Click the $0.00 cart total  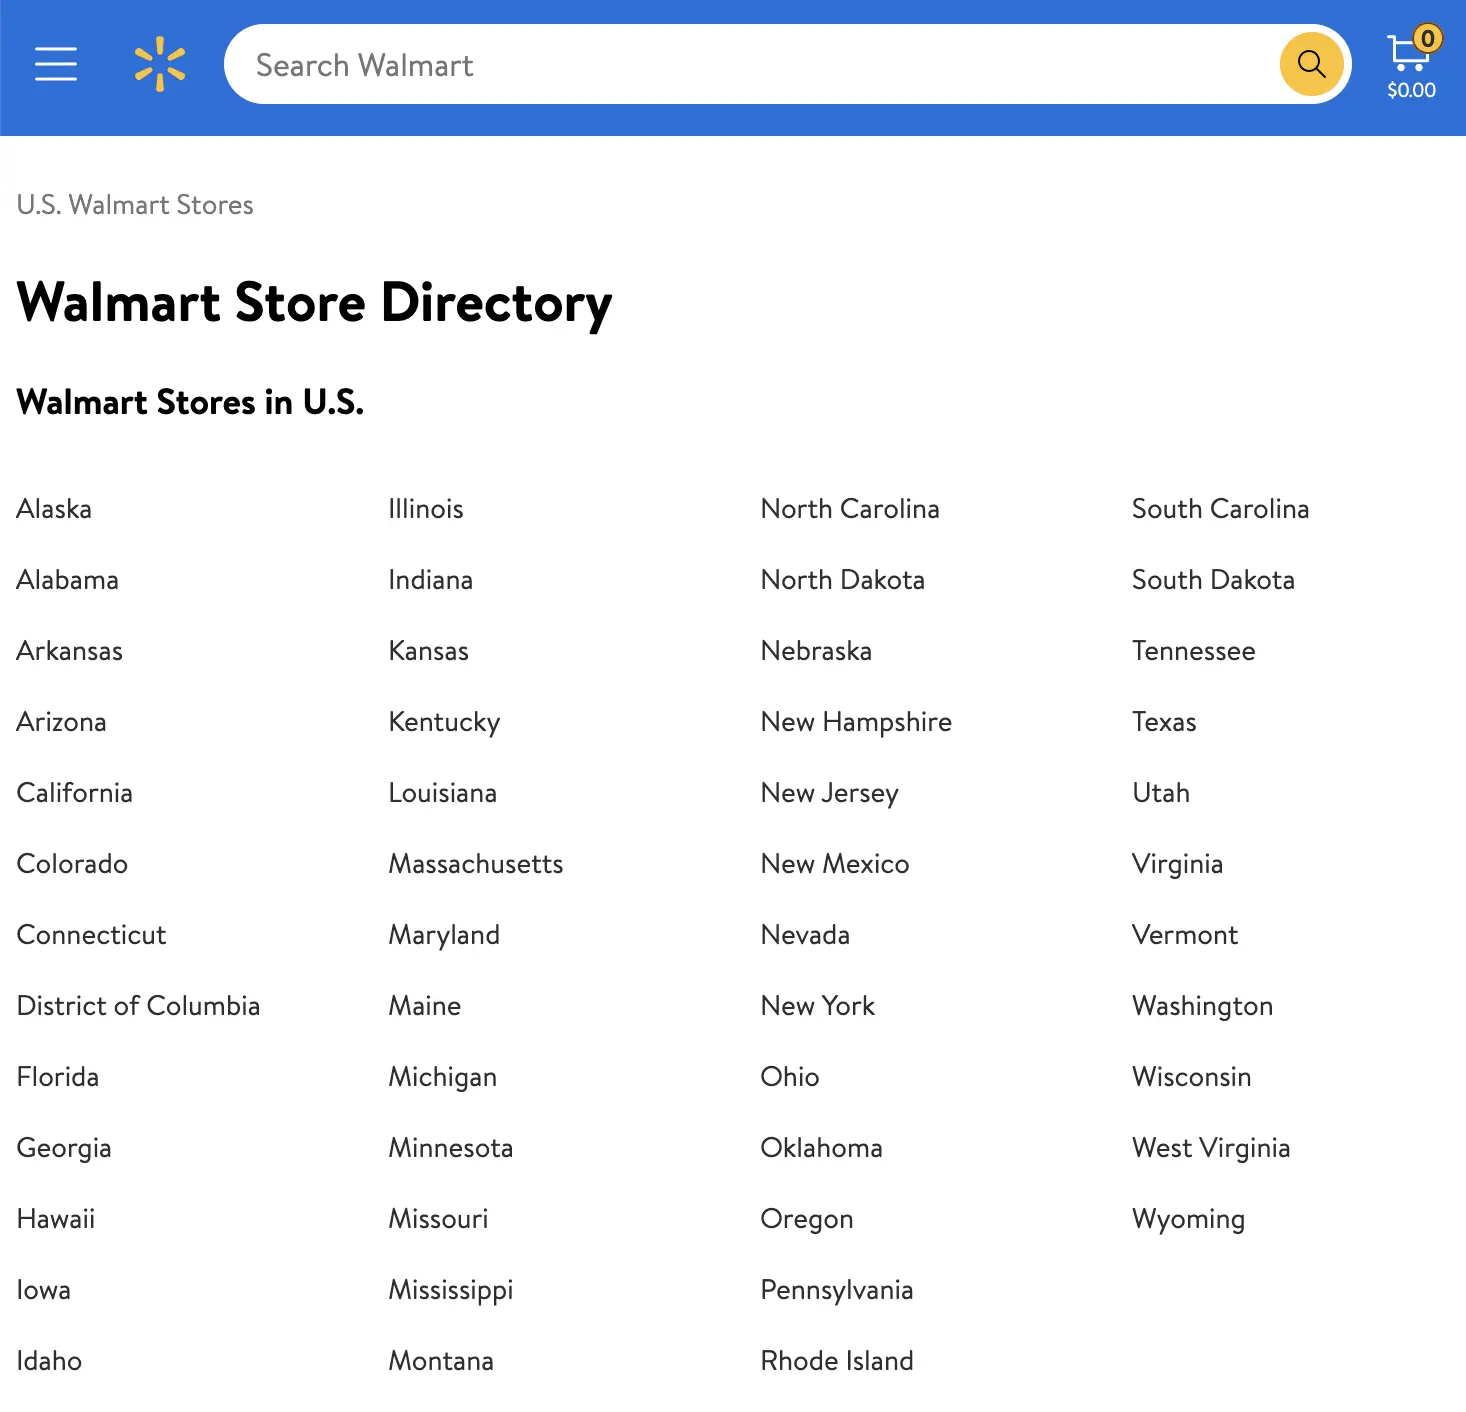[x=1411, y=90]
